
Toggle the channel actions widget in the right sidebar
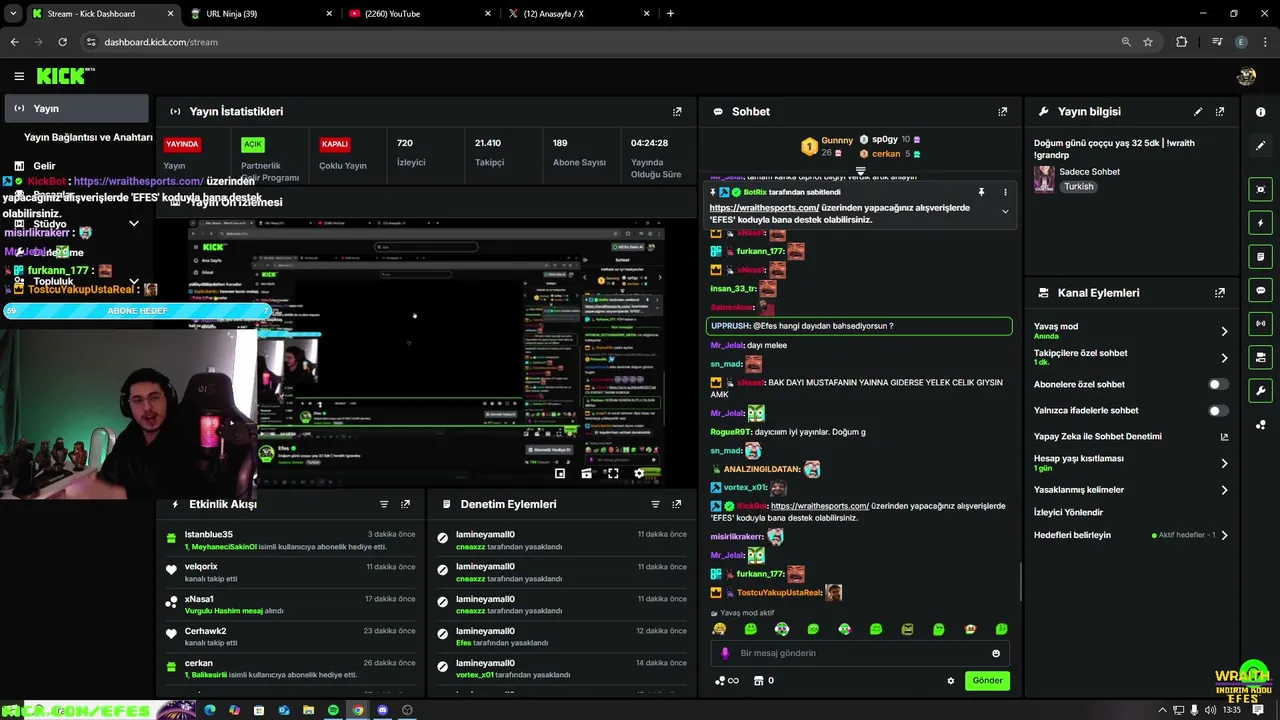click(1261, 357)
